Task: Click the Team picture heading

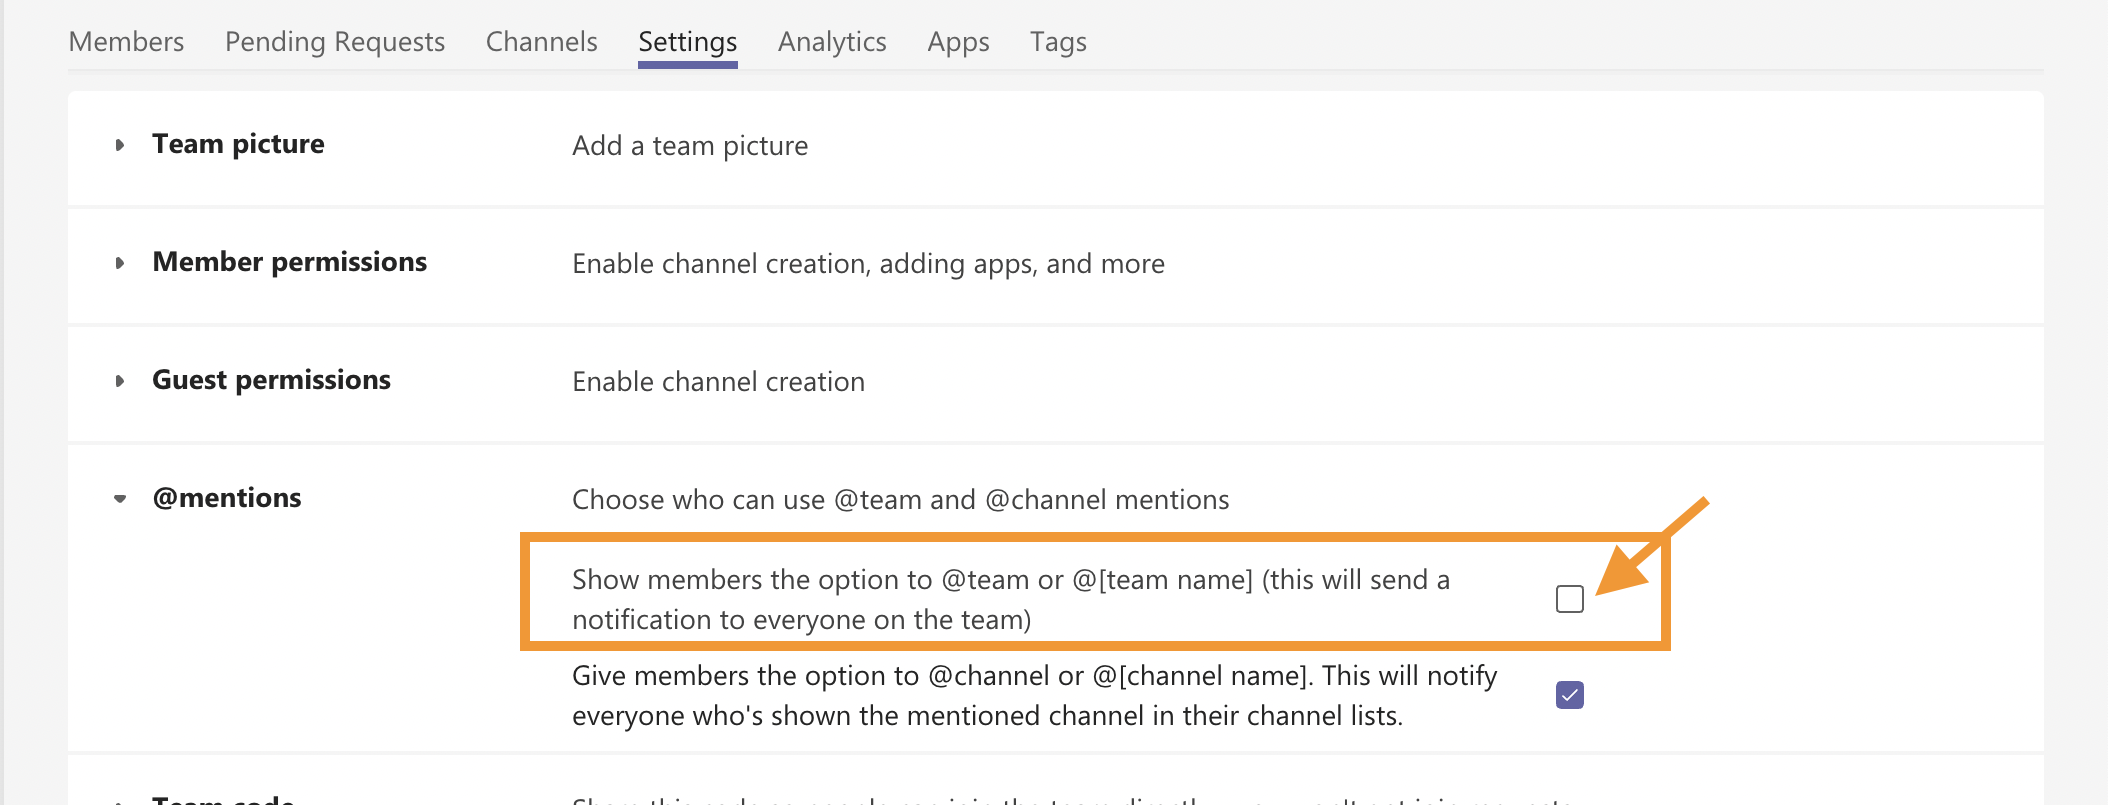Action: tap(238, 144)
